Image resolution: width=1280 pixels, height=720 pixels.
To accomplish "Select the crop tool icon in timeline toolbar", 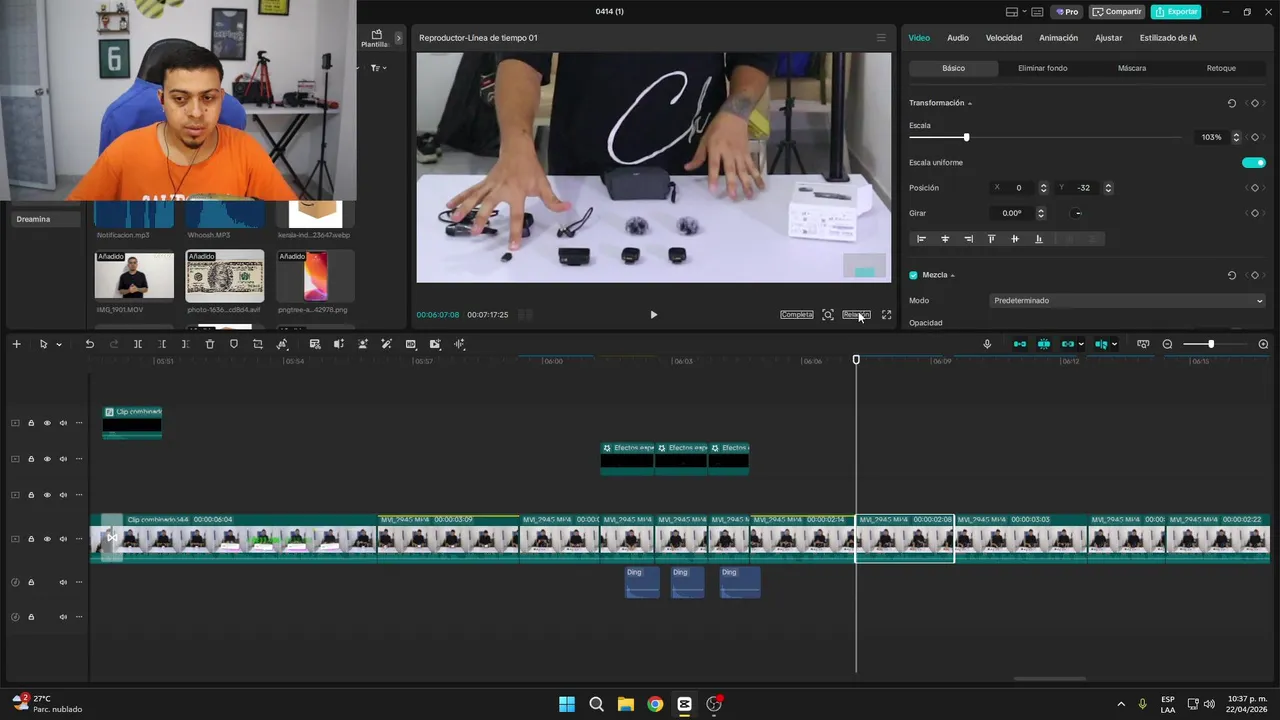I will pyautogui.click(x=258, y=344).
